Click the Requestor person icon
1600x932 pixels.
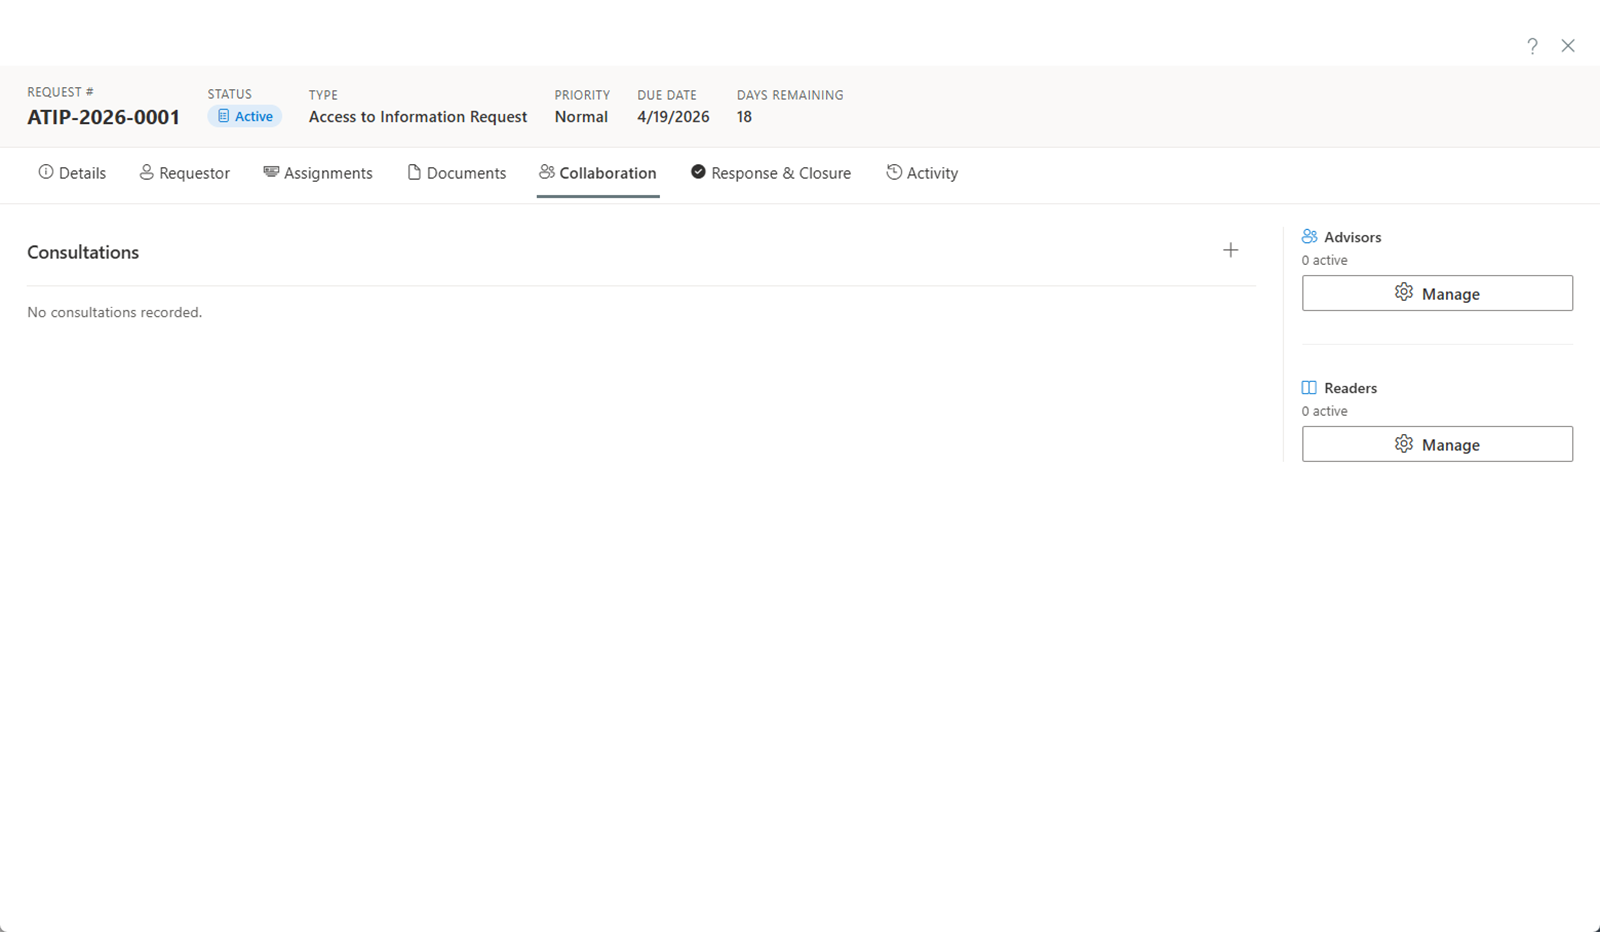(x=146, y=172)
